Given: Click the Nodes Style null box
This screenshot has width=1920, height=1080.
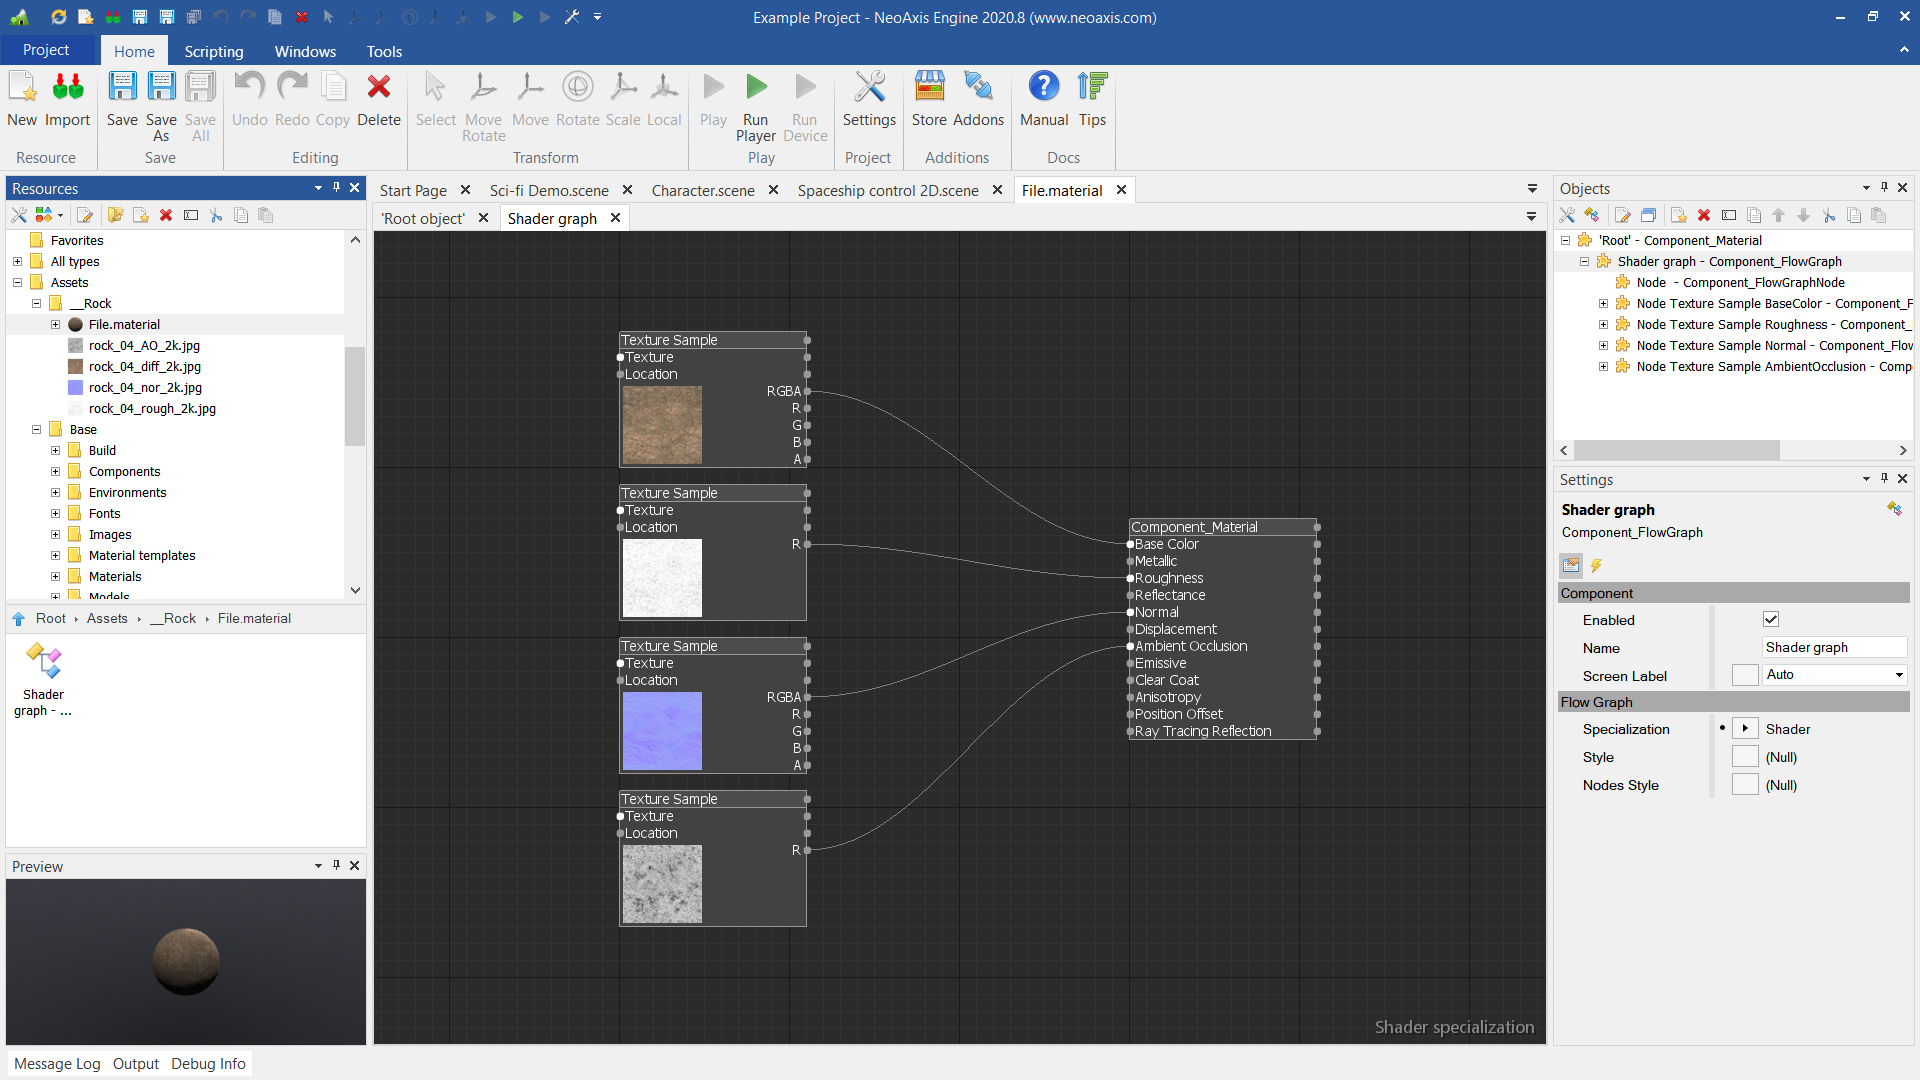Looking at the screenshot, I should (x=1745, y=785).
